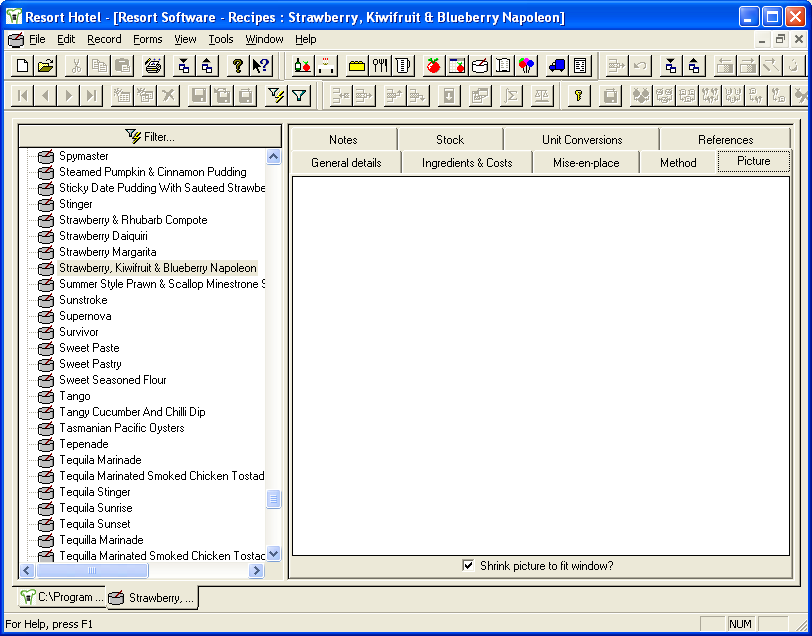Open the fork and knife icon
This screenshot has height=636, width=812.
coord(380,66)
